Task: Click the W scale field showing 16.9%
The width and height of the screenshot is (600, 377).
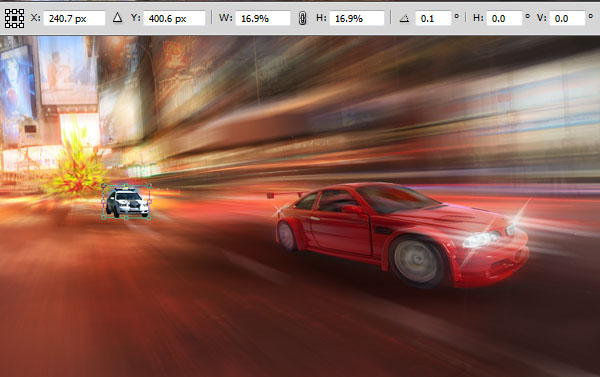Action: click(263, 18)
